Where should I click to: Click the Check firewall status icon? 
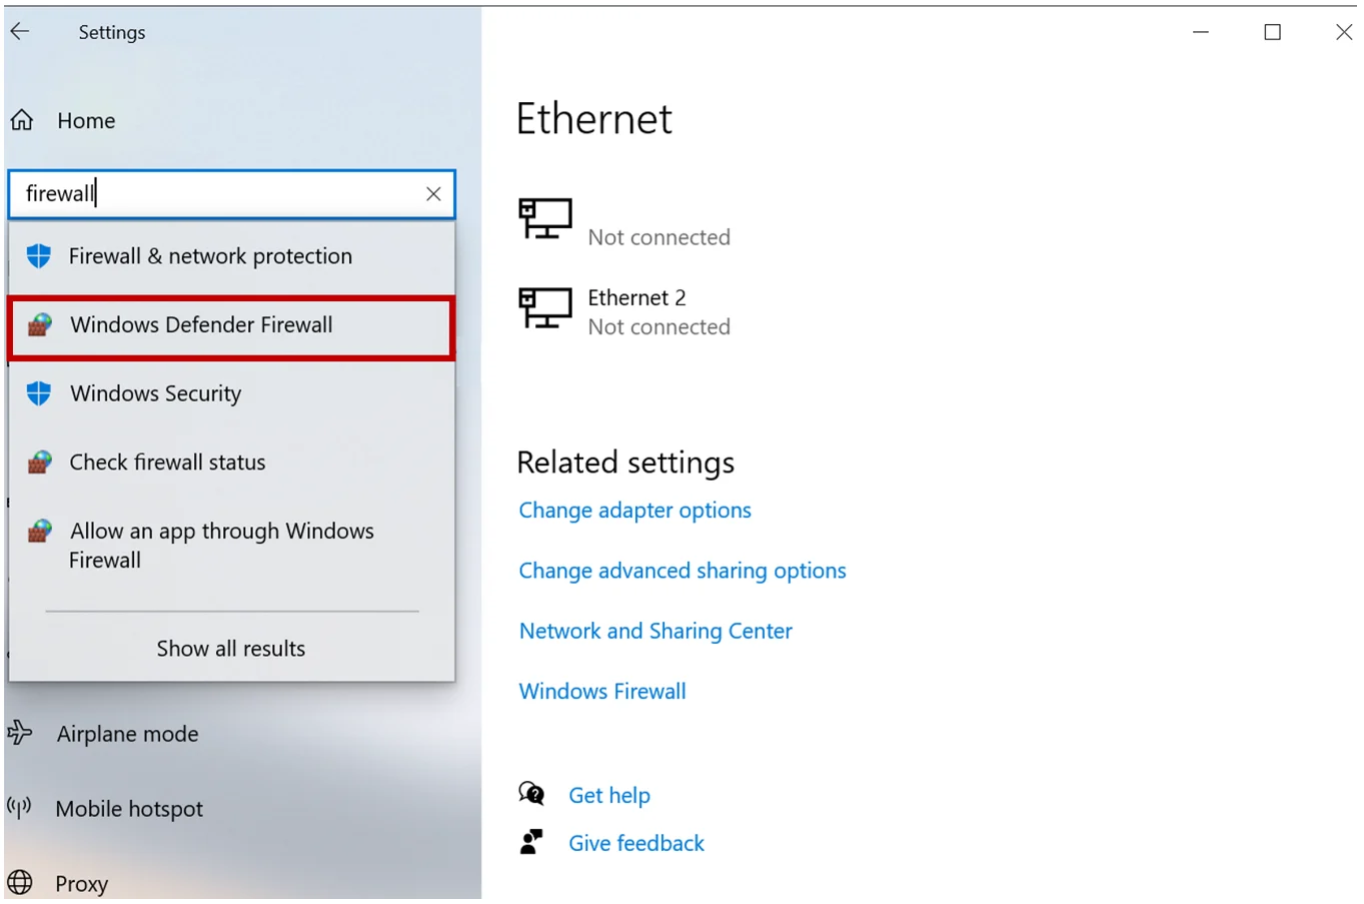pos(39,462)
